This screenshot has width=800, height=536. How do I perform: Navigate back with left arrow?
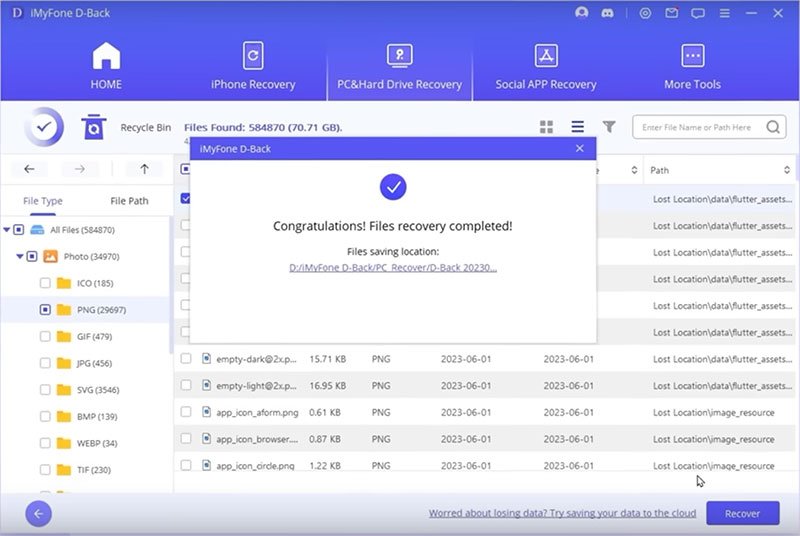click(29, 169)
